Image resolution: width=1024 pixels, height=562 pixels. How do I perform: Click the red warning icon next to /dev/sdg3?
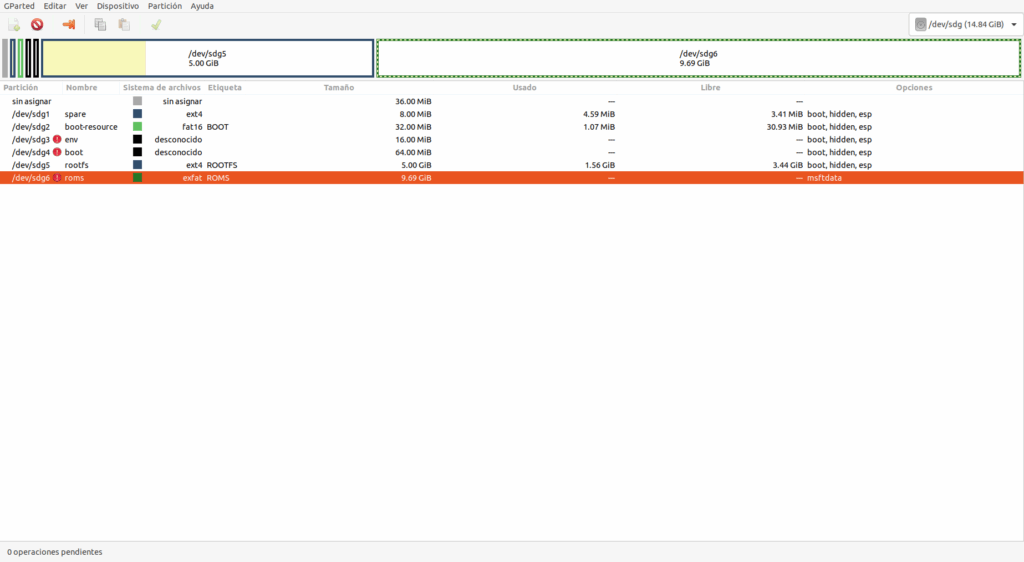tap(57, 140)
